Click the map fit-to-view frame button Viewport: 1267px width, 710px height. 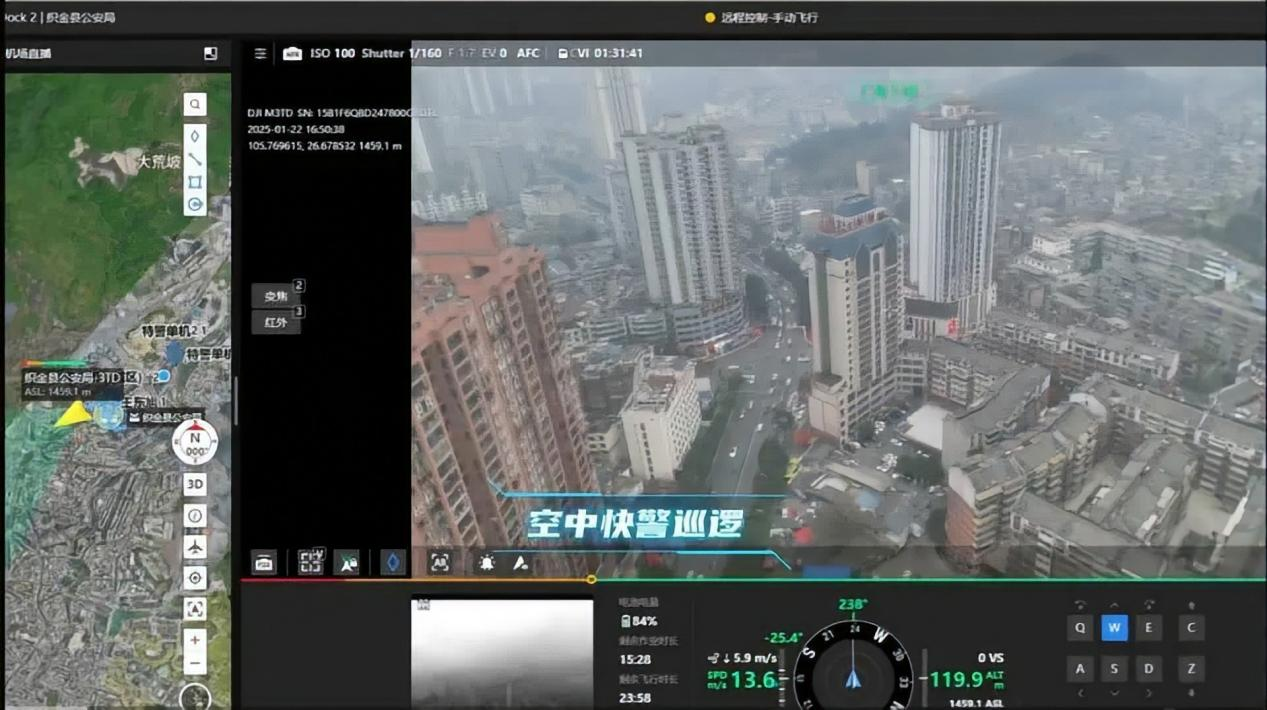click(195, 609)
